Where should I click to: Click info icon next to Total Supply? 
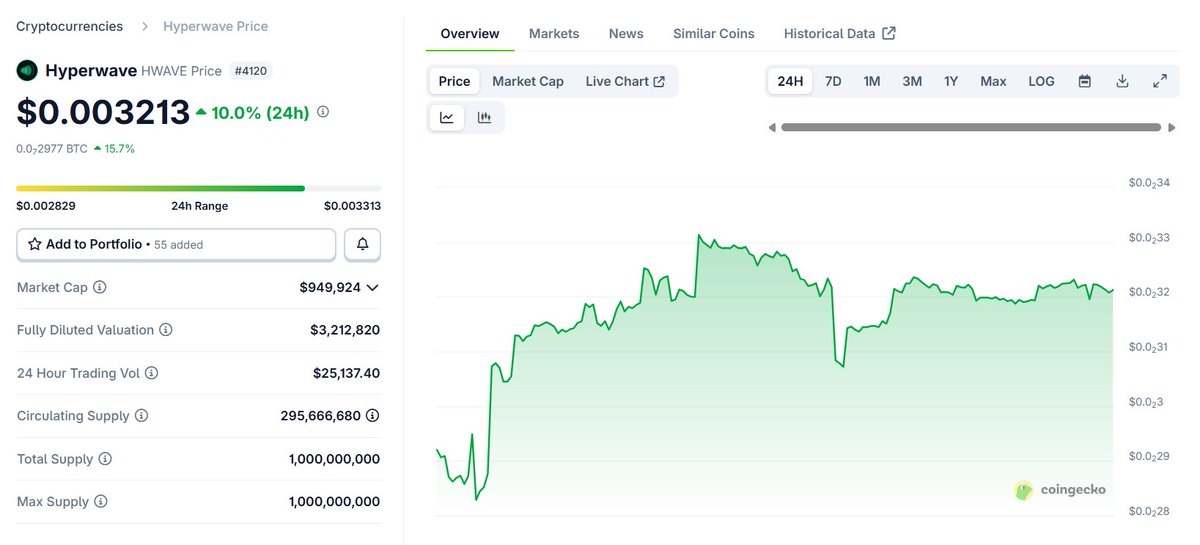click(x=105, y=459)
